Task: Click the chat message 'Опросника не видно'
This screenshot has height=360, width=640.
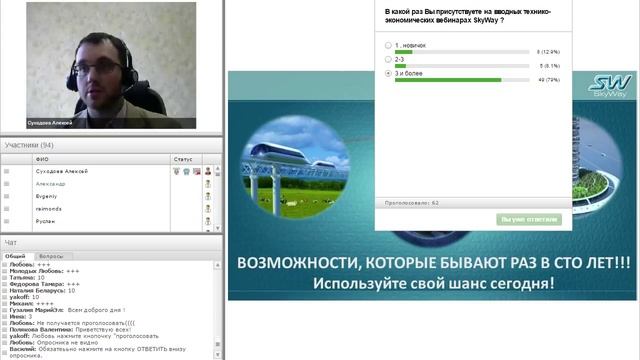Action: [67, 343]
